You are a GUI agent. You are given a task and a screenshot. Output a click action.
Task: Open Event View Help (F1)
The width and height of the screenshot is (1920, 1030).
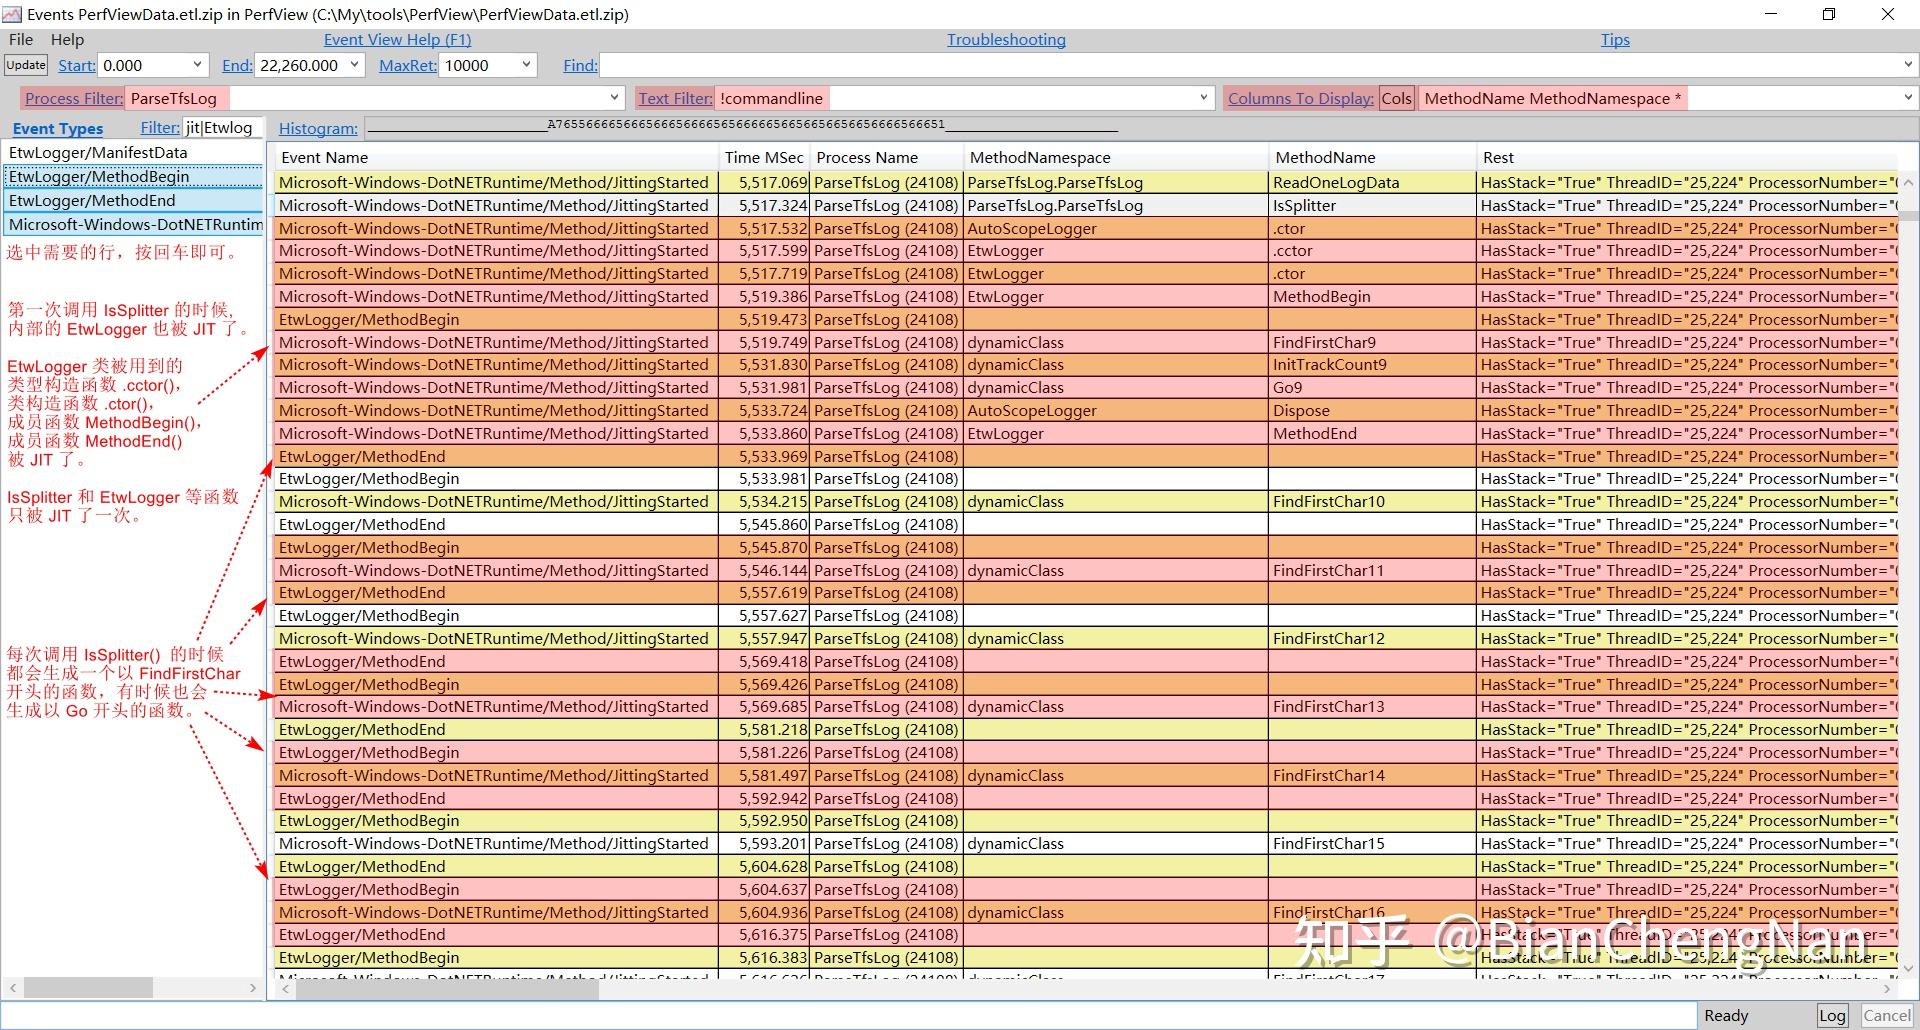(397, 39)
